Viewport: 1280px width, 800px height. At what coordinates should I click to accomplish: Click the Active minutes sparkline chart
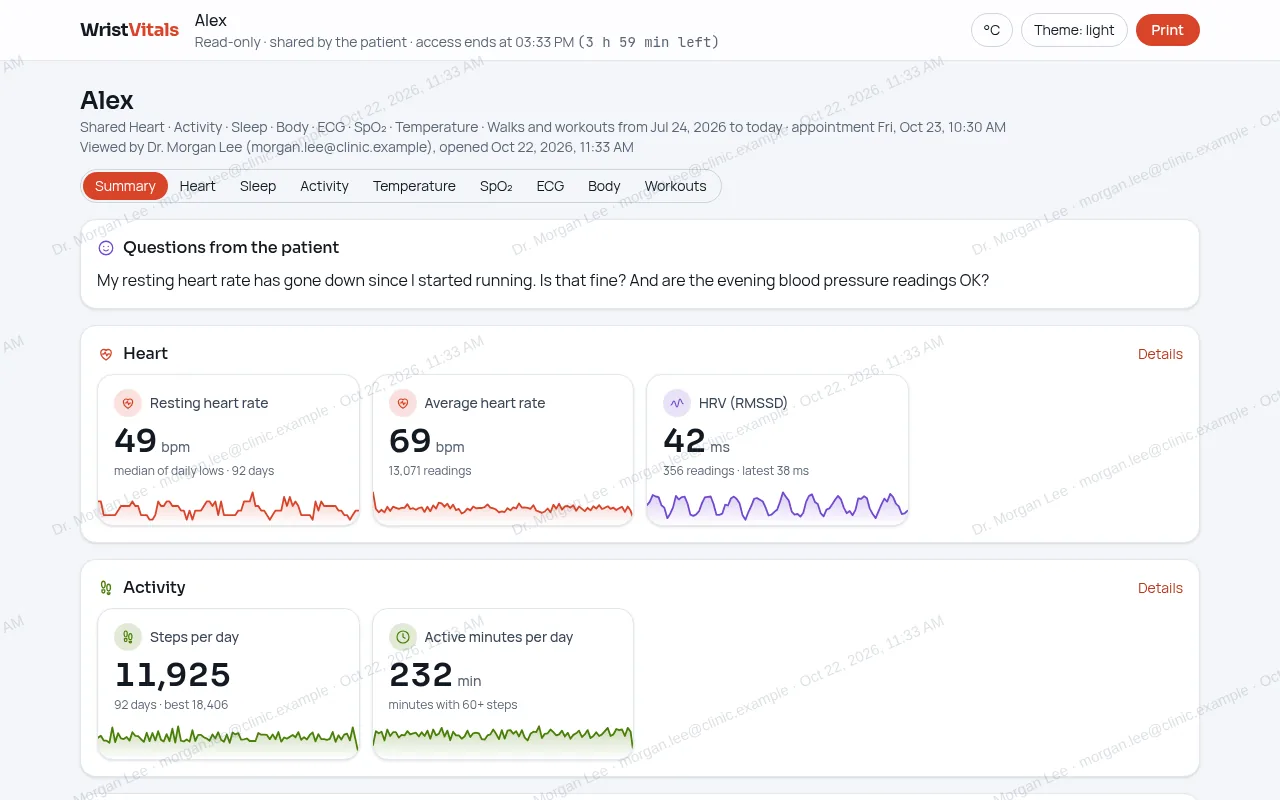pyautogui.click(x=503, y=741)
